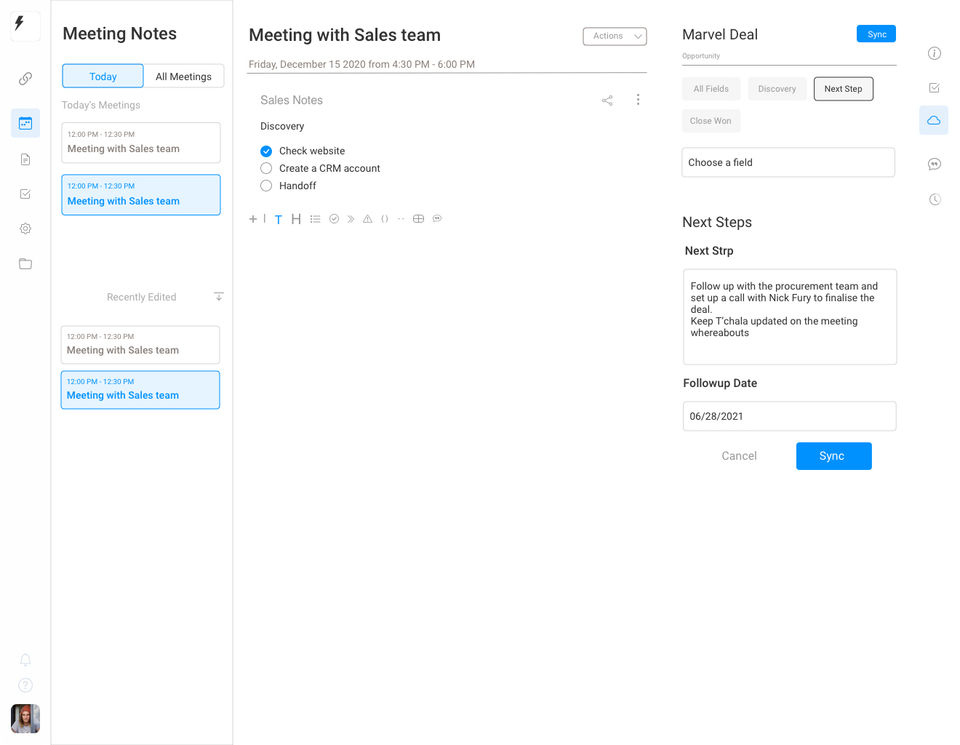Expand the Actions dropdown

[x=615, y=36]
